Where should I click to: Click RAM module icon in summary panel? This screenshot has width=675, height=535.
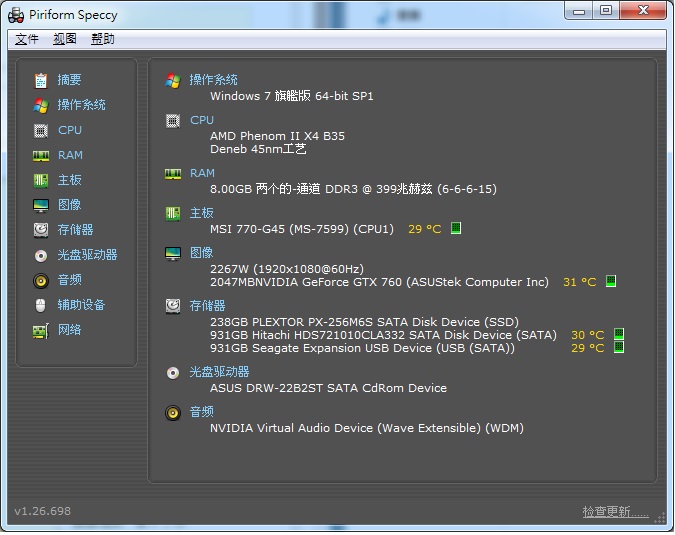pyautogui.click(x=173, y=174)
